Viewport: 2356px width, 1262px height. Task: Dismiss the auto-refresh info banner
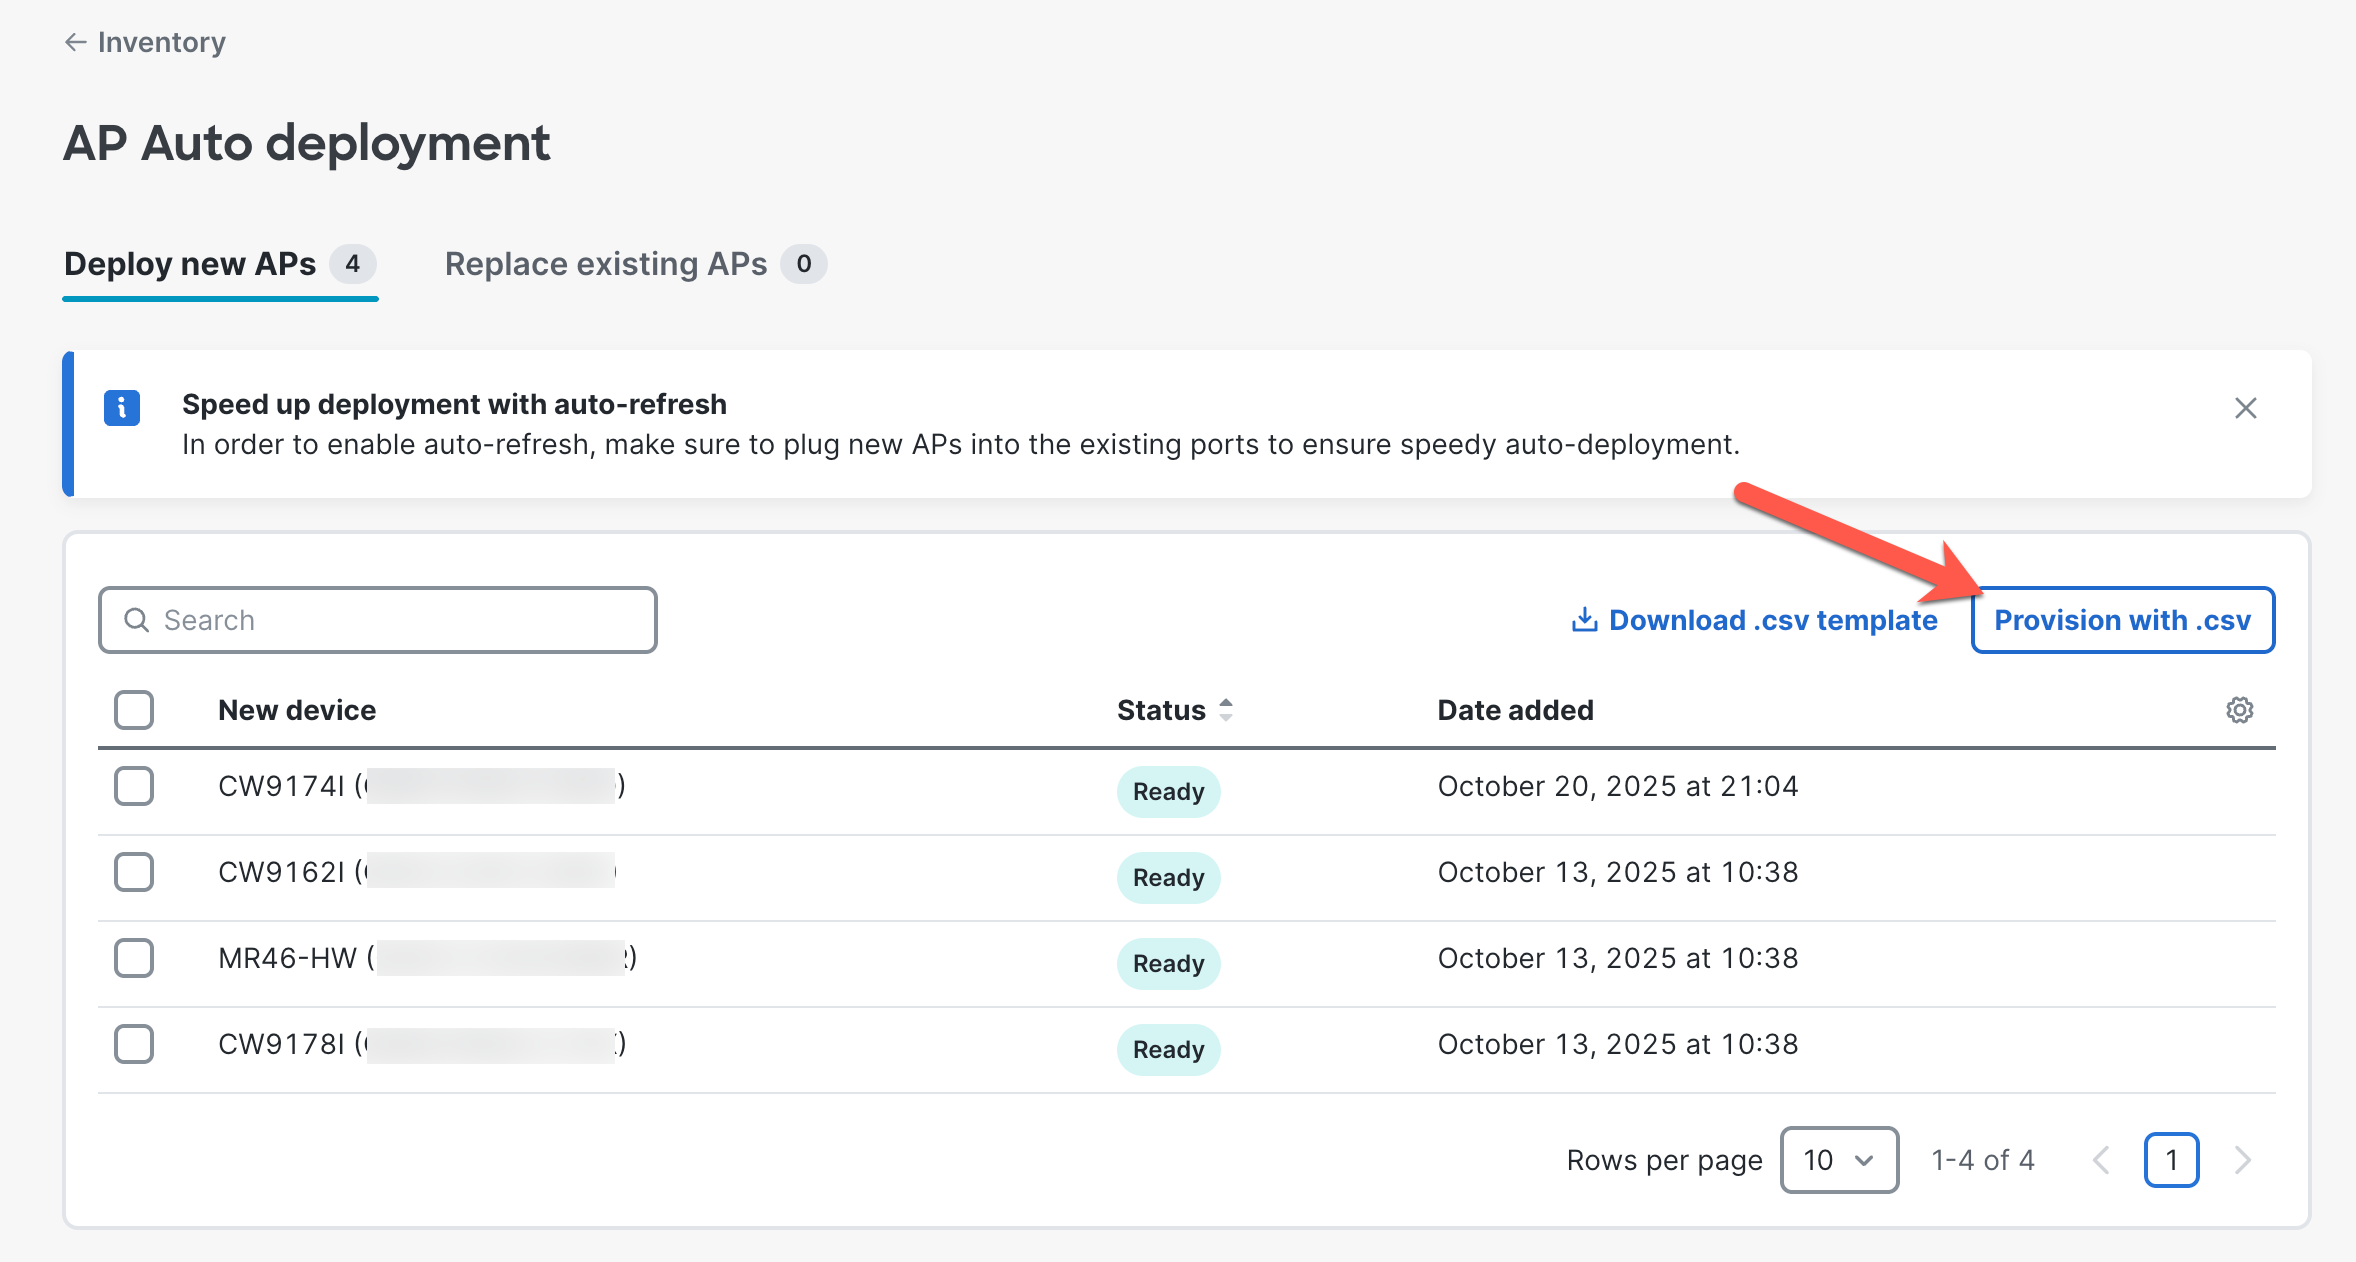[x=2245, y=408]
